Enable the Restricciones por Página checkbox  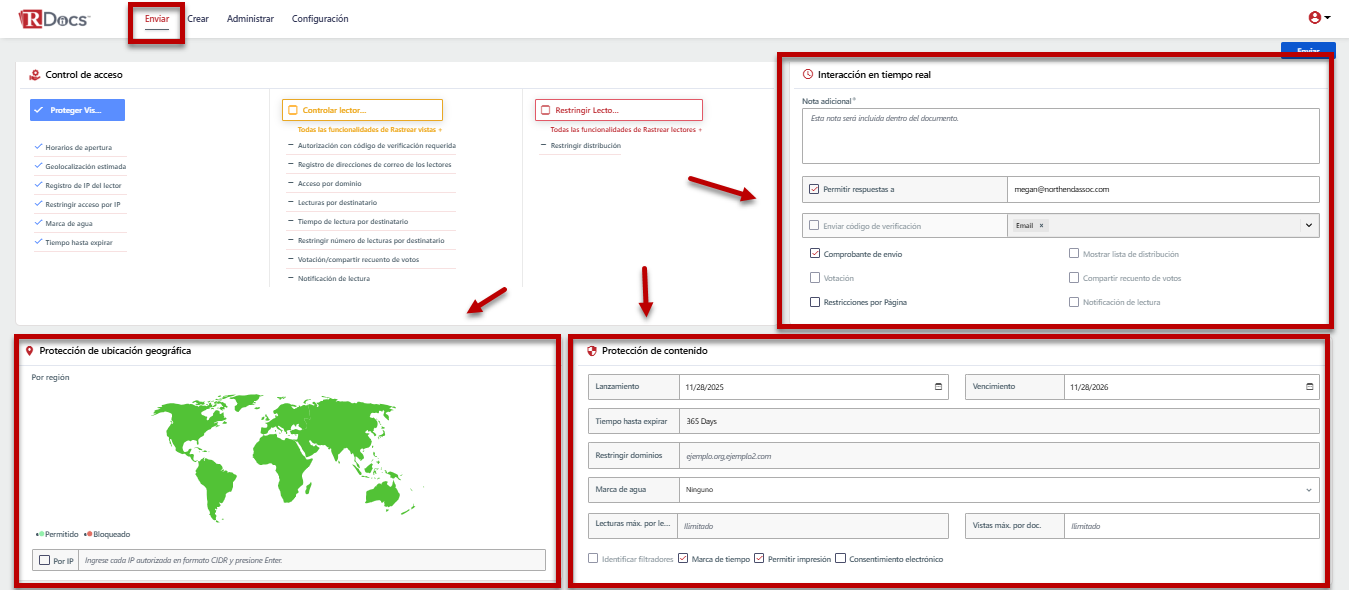click(815, 302)
